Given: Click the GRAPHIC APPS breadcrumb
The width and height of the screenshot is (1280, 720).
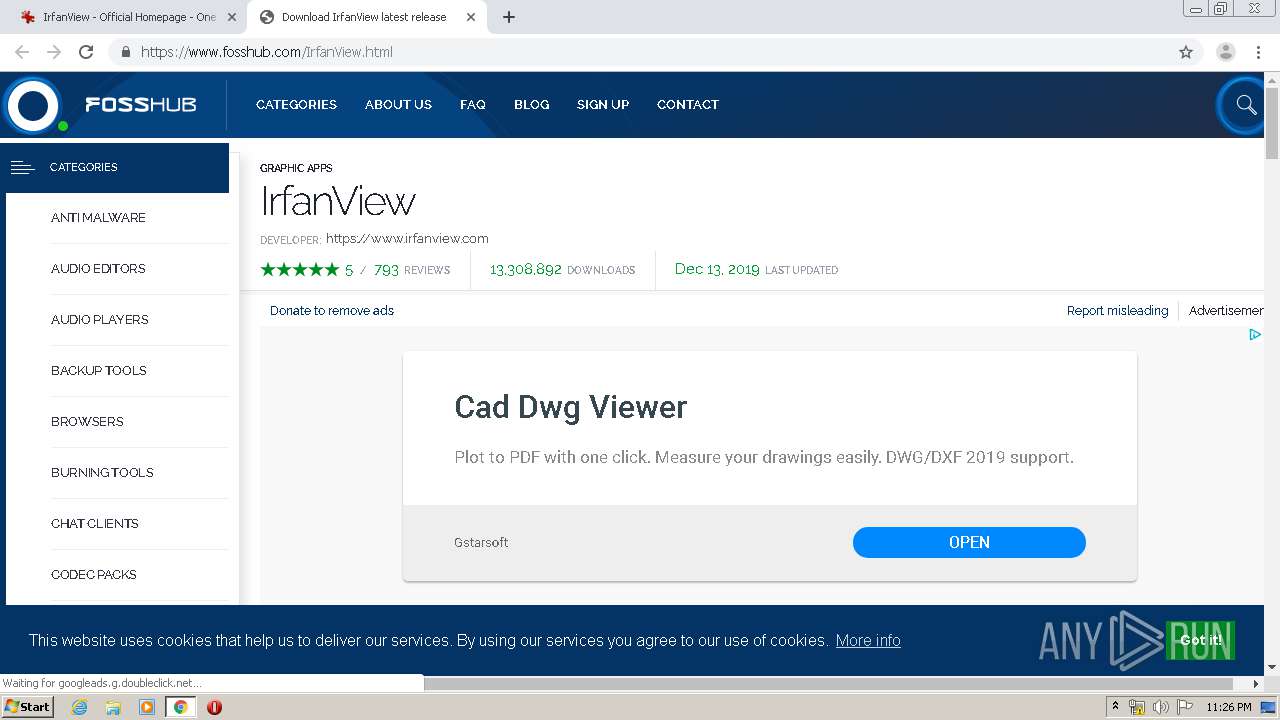Looking at the screenshot, I should coord(296,168).
